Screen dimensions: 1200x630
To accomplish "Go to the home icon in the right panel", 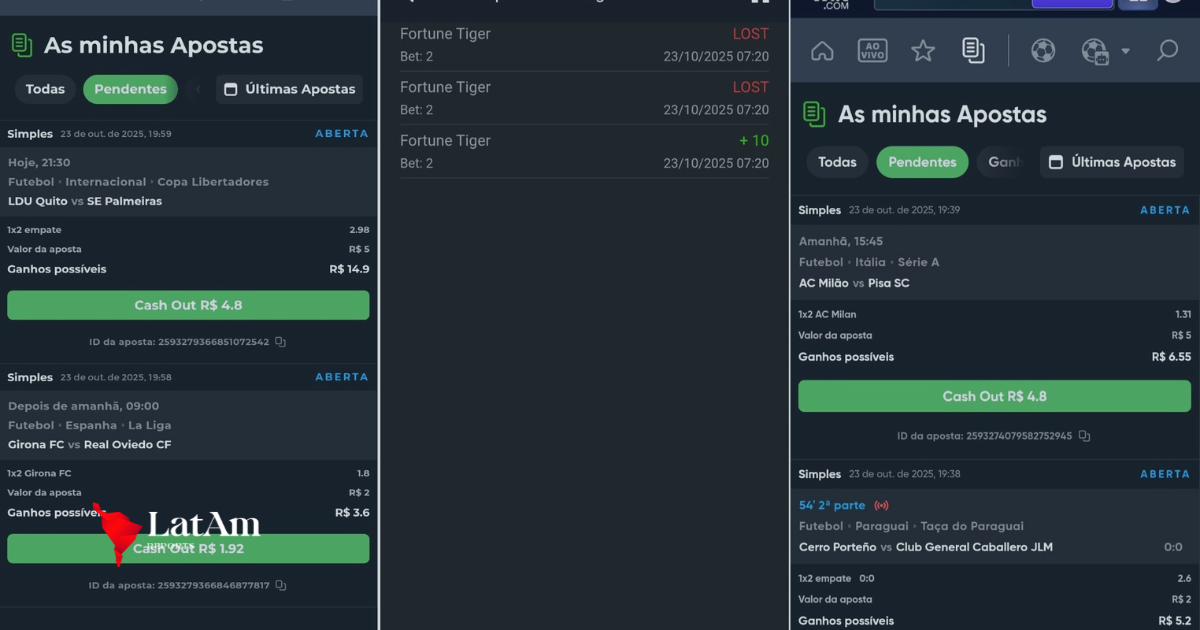I will [x=822, y=51].
